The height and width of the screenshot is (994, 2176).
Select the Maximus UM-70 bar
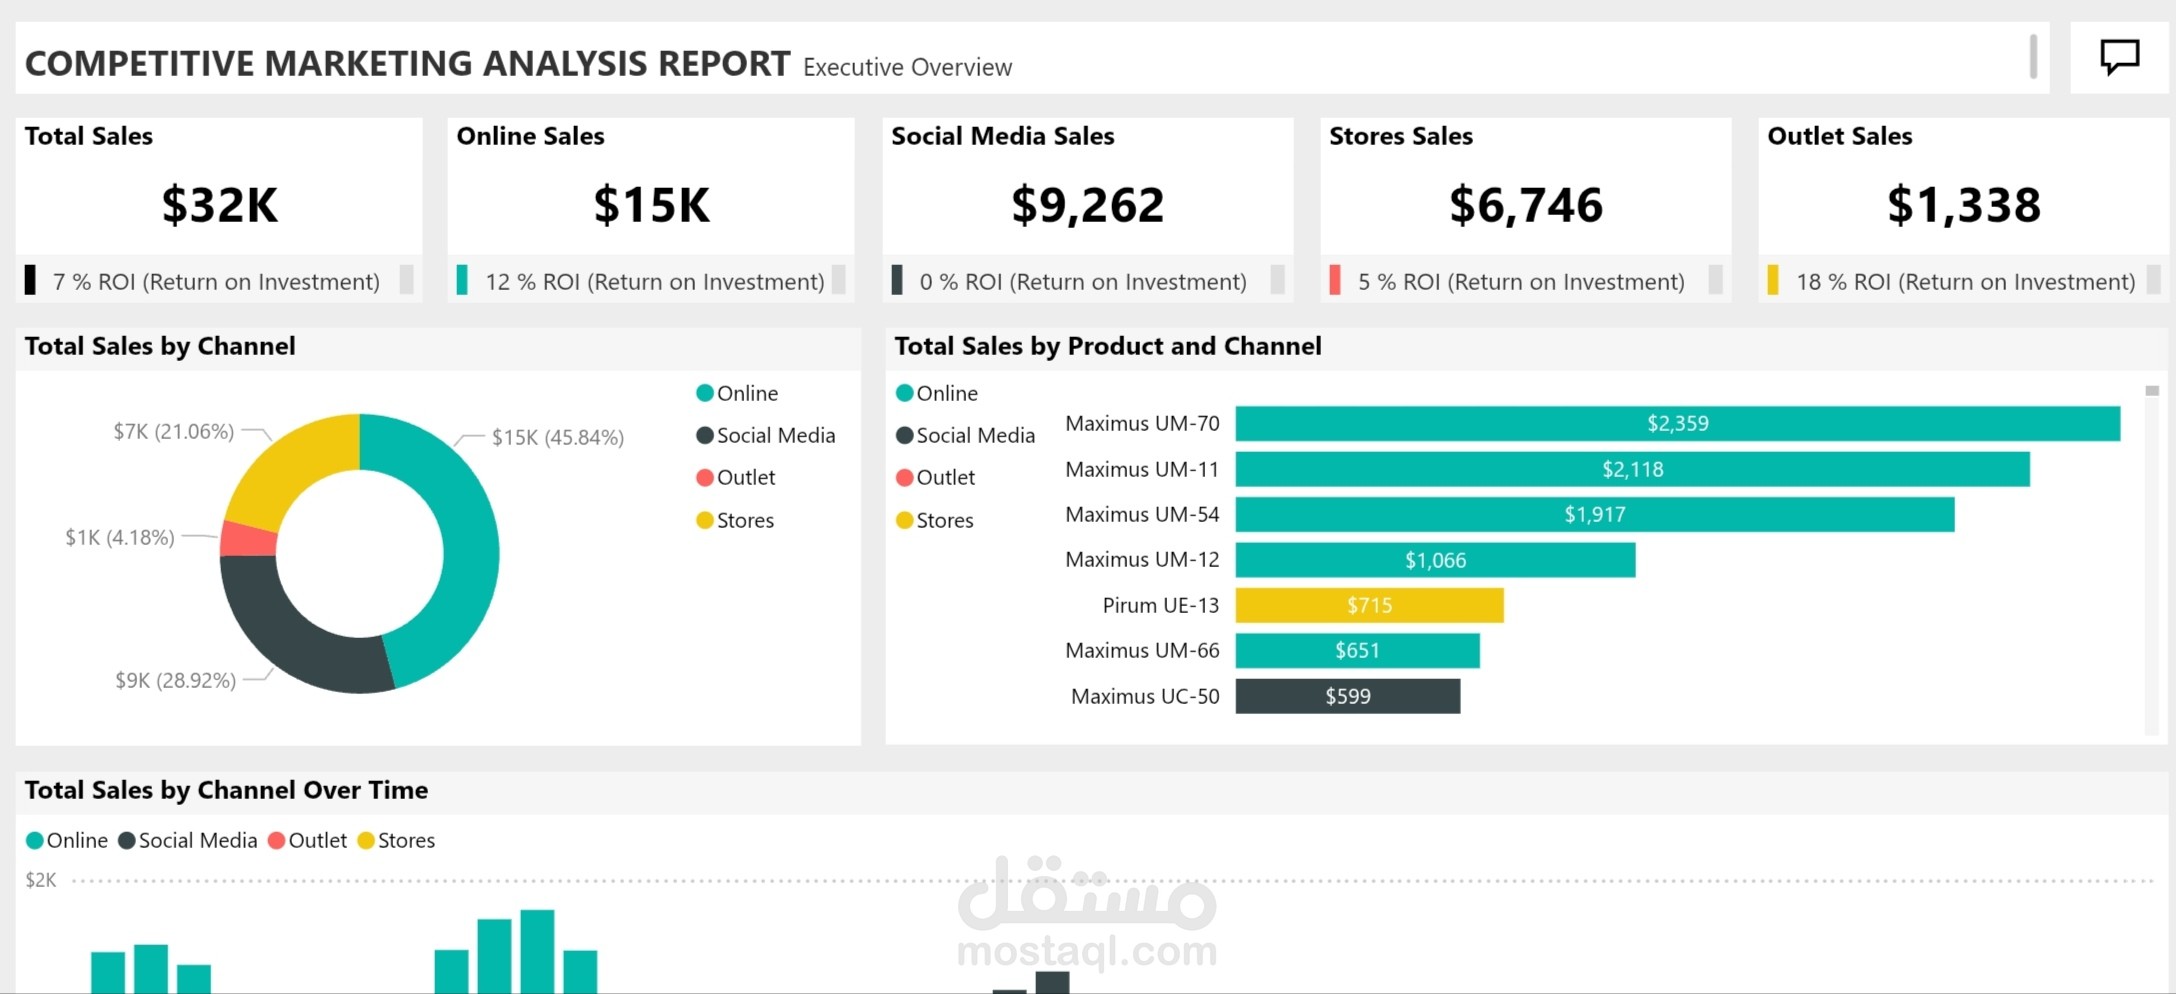1678,423
